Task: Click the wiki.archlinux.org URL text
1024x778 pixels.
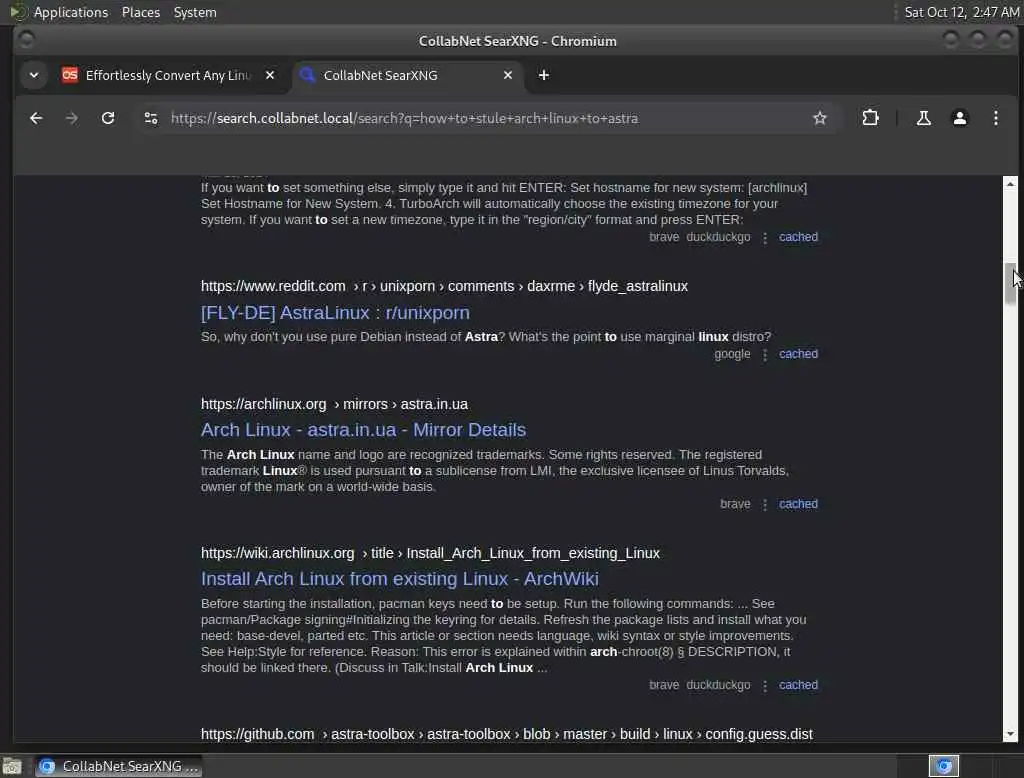Action: click(430, 553)
